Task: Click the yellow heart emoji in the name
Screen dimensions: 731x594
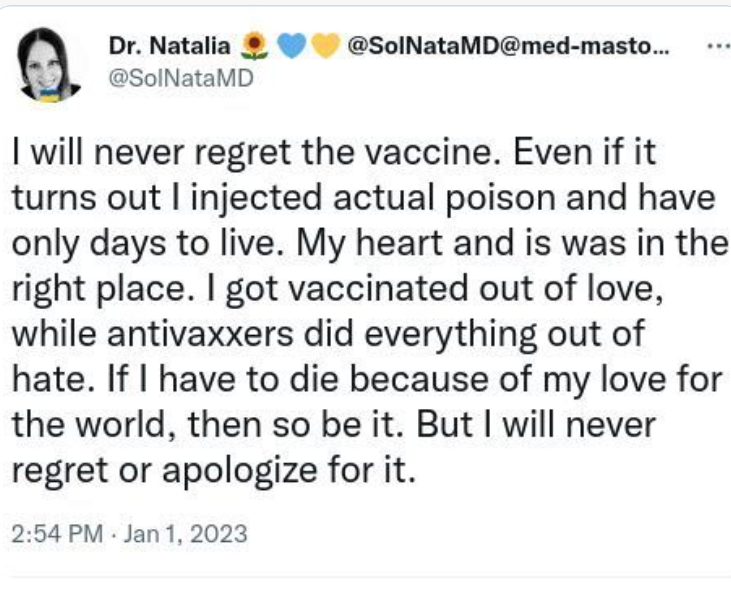Action: (x=323, y=46)
